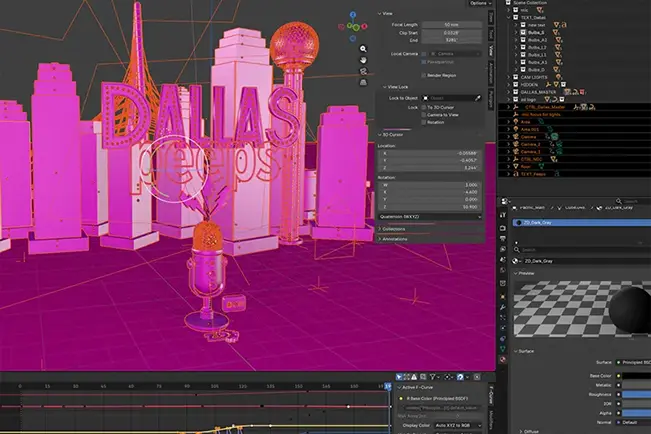Open Display Color Auto XYZ to RGB dropdown
Viewport: 651px width, 434px height.
click(458, 426)
